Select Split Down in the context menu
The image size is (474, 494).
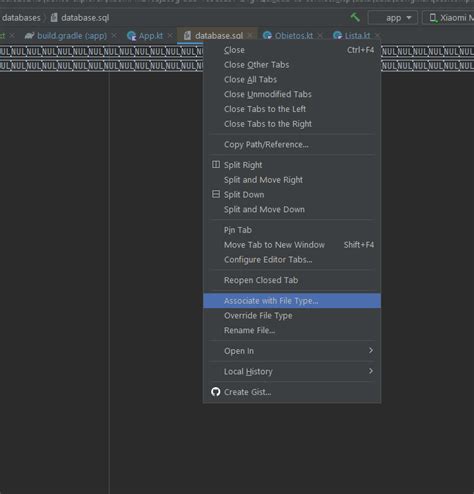pyautogui.click(x=292, y=194)
